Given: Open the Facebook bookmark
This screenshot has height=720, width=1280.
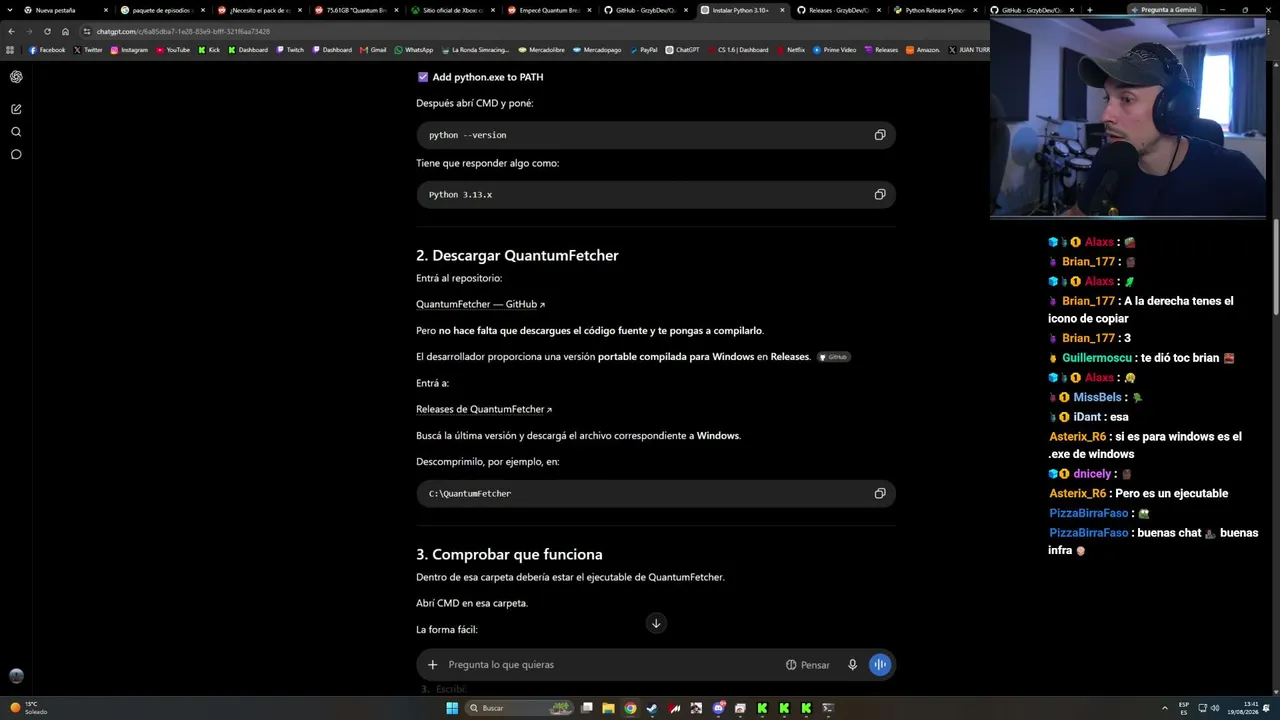Looking at the screenshot, I should [x=47, y=50].
